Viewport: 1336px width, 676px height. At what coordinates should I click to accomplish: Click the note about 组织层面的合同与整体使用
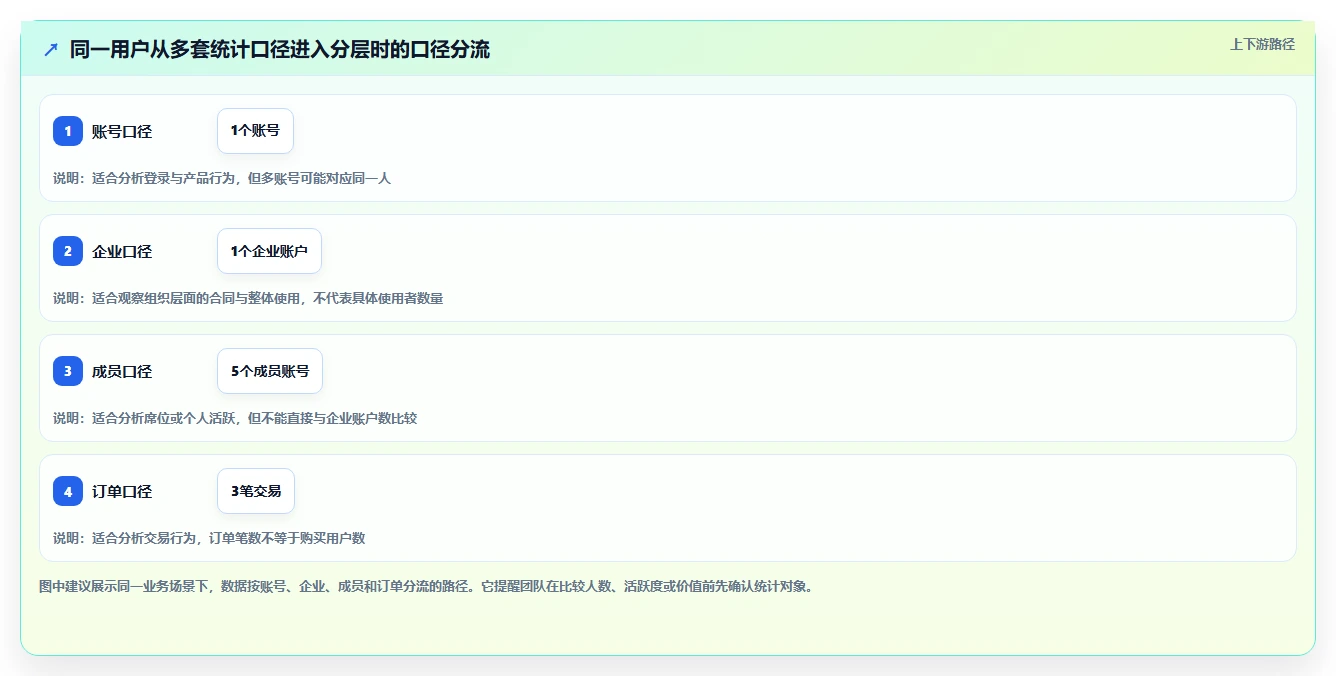point(248,298)
